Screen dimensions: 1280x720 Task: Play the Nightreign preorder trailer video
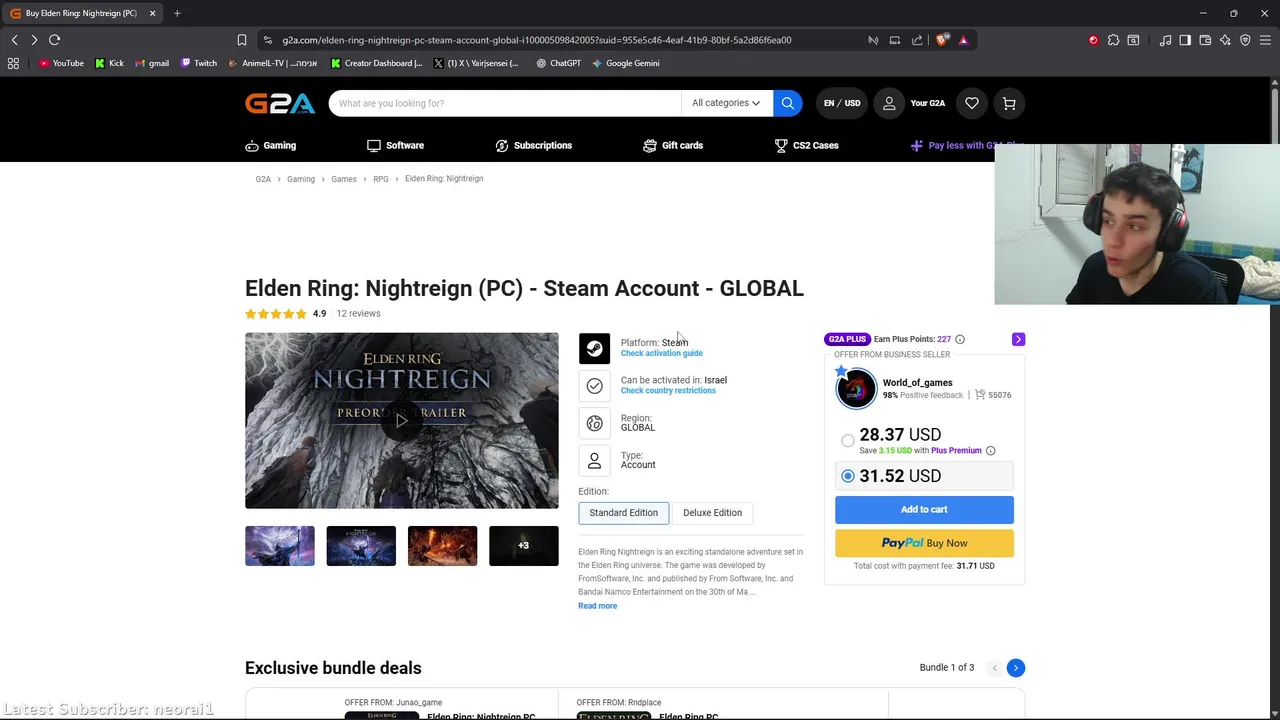pos(402,420)
